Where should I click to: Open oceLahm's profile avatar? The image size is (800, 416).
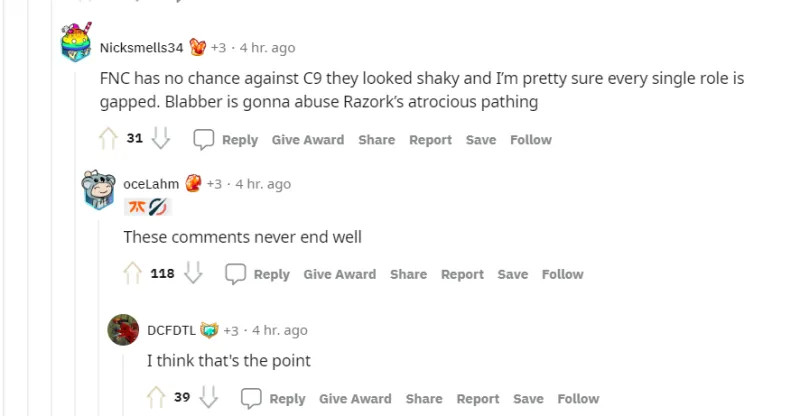click(100, 188)
